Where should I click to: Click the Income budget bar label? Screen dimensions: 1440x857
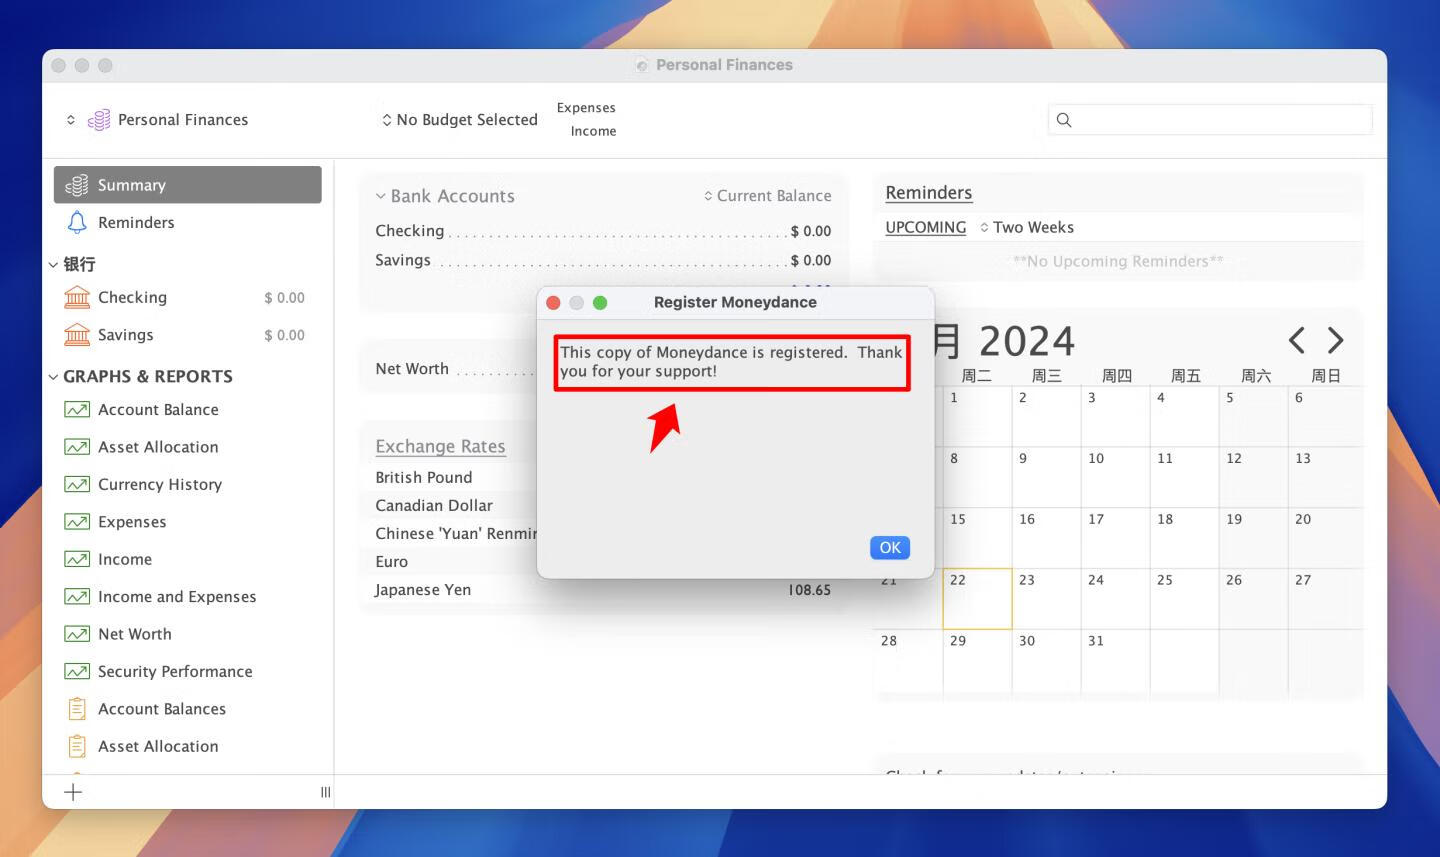pyautogui.click(x=593, y=131)
